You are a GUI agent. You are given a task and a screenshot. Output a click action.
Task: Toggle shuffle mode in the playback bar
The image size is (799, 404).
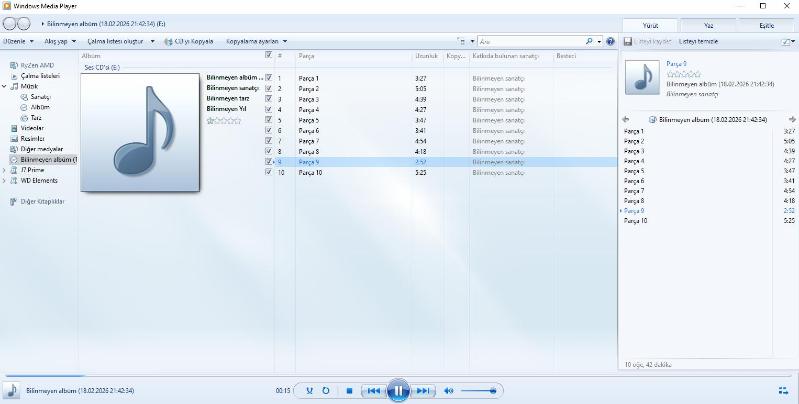tap(310, 390)
